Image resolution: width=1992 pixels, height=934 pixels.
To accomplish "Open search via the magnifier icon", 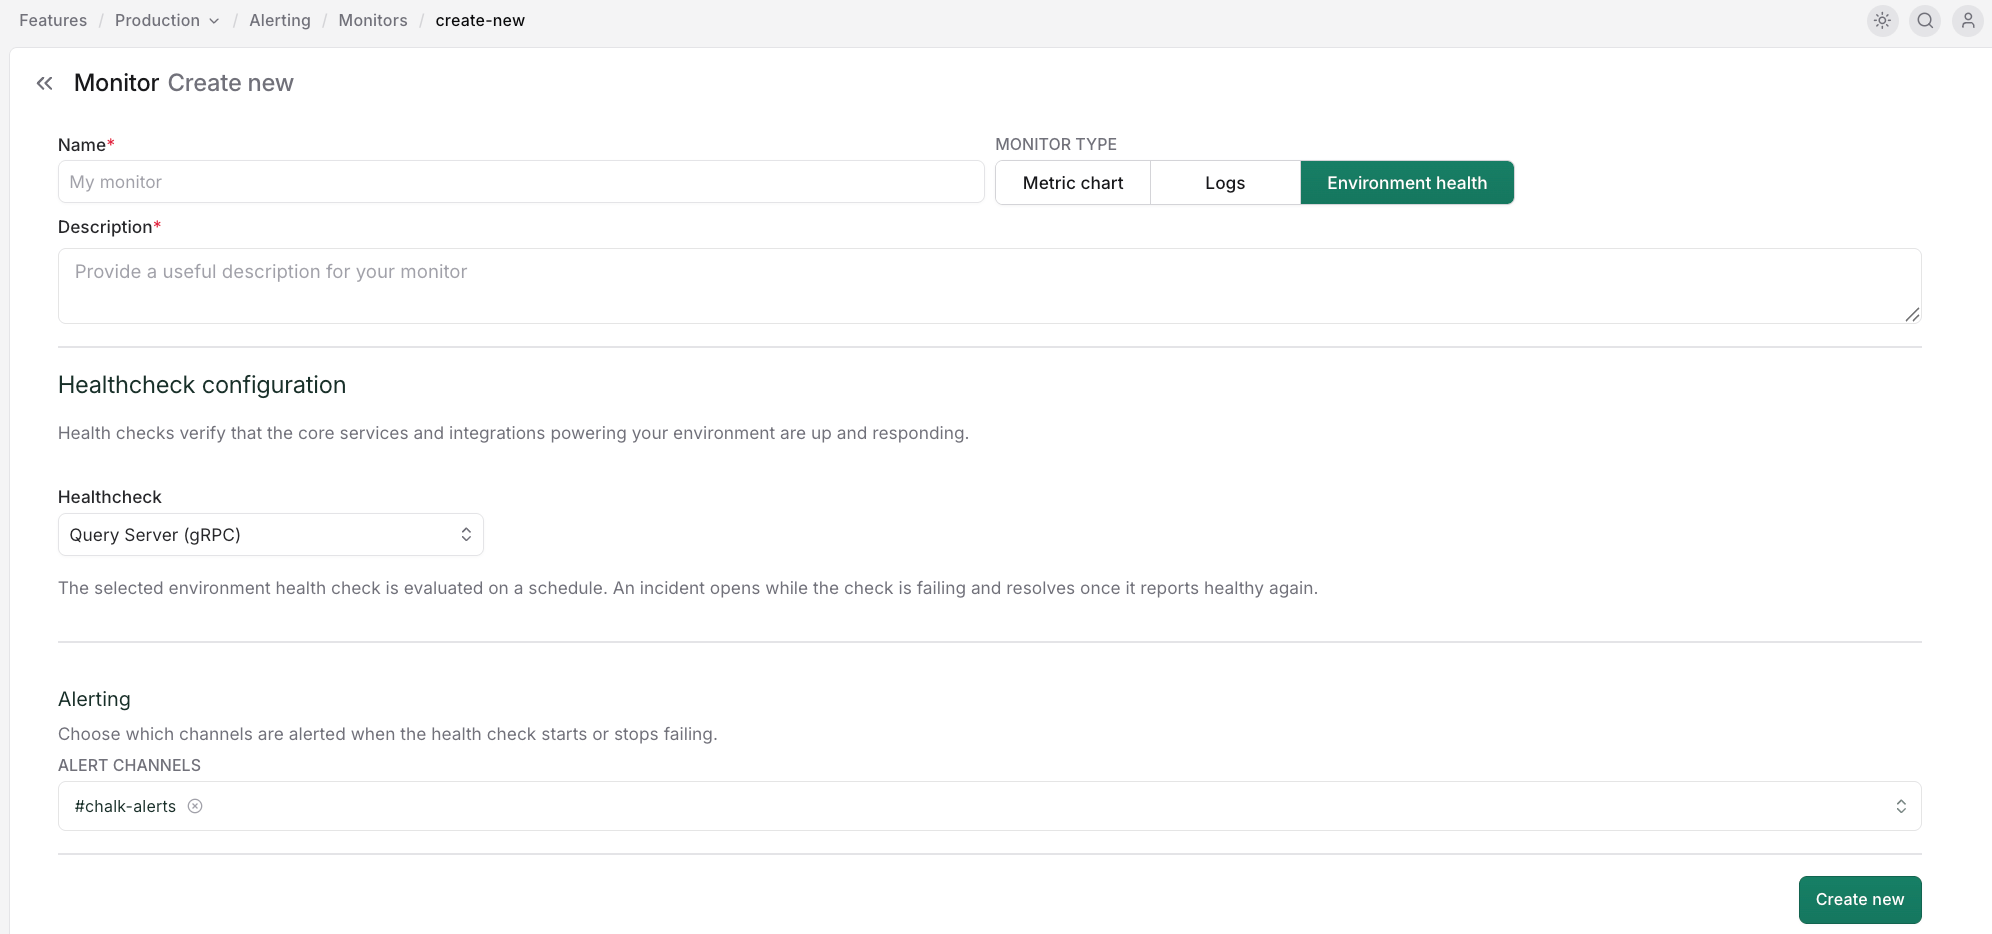I will (x=1925, y=20).
